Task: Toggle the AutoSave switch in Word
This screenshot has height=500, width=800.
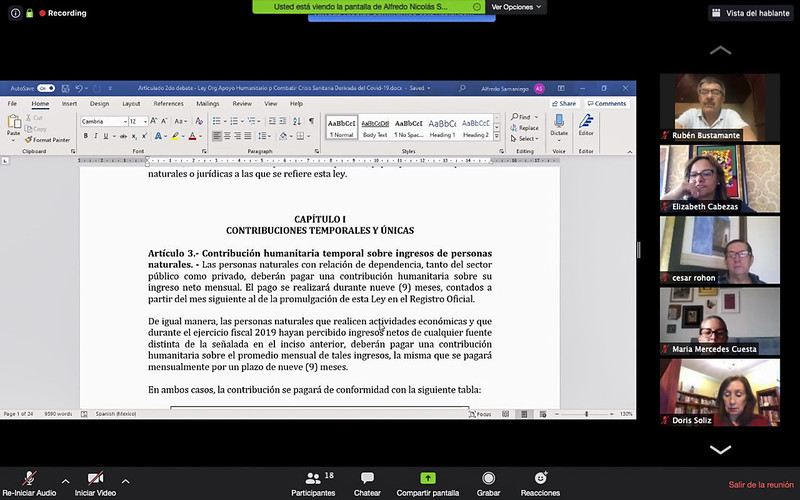Action: [46, 88]
